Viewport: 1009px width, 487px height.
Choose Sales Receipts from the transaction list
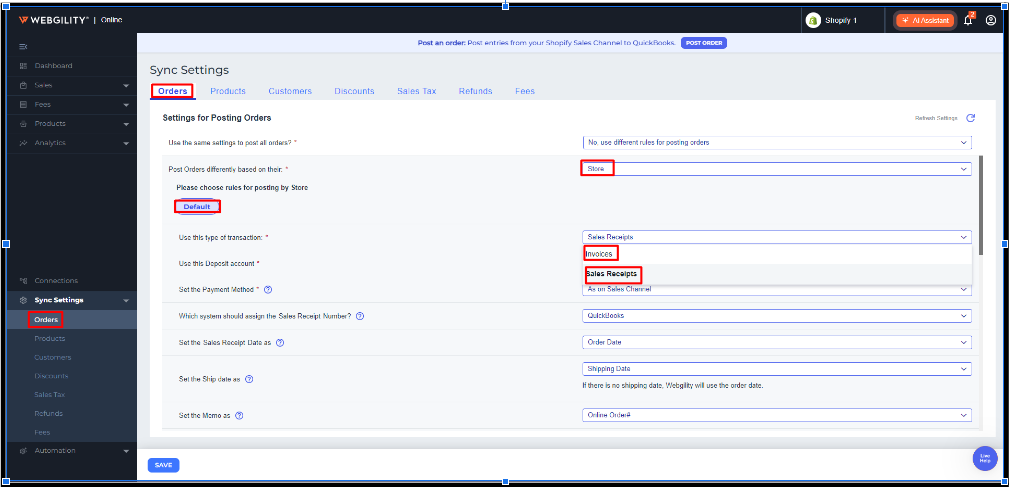(777, 274)
